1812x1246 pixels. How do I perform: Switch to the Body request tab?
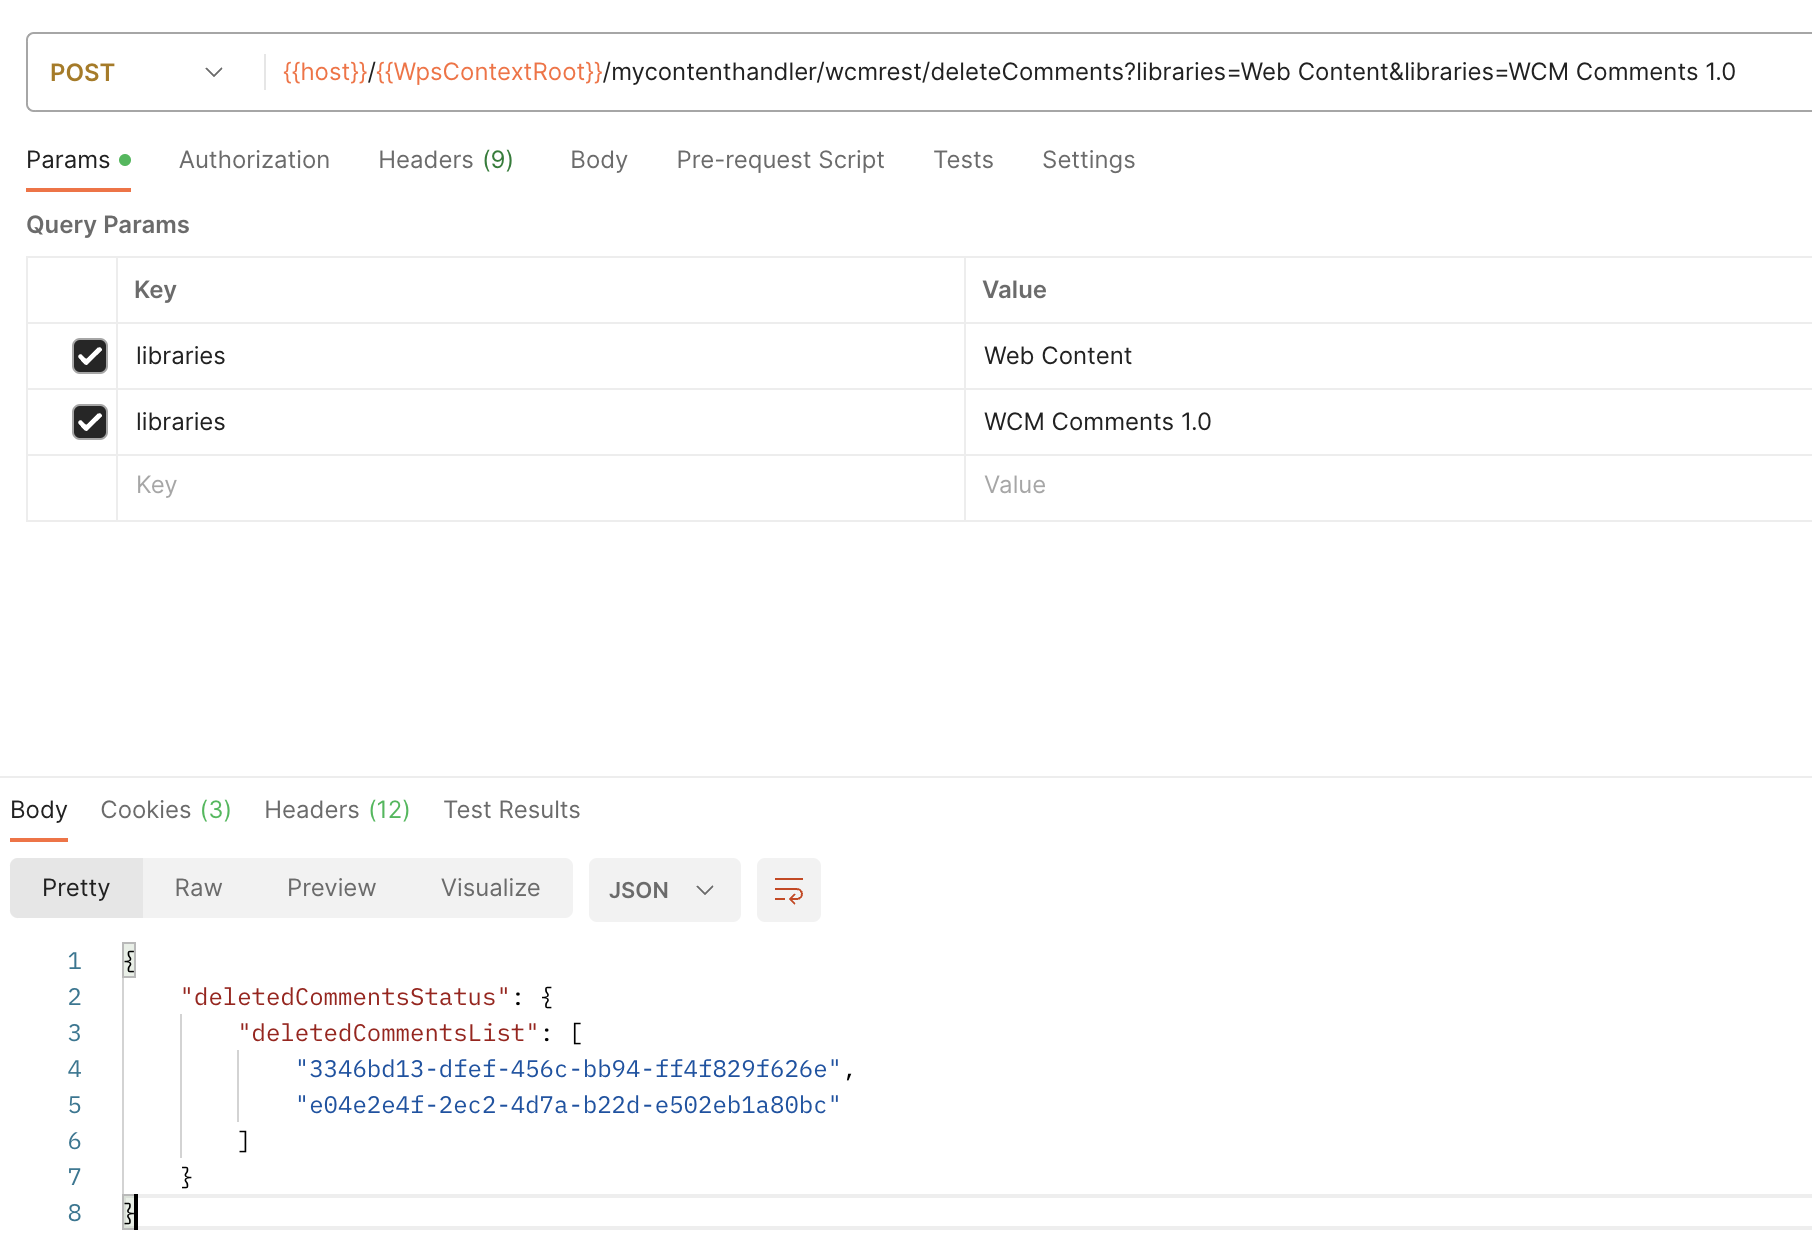598,160
